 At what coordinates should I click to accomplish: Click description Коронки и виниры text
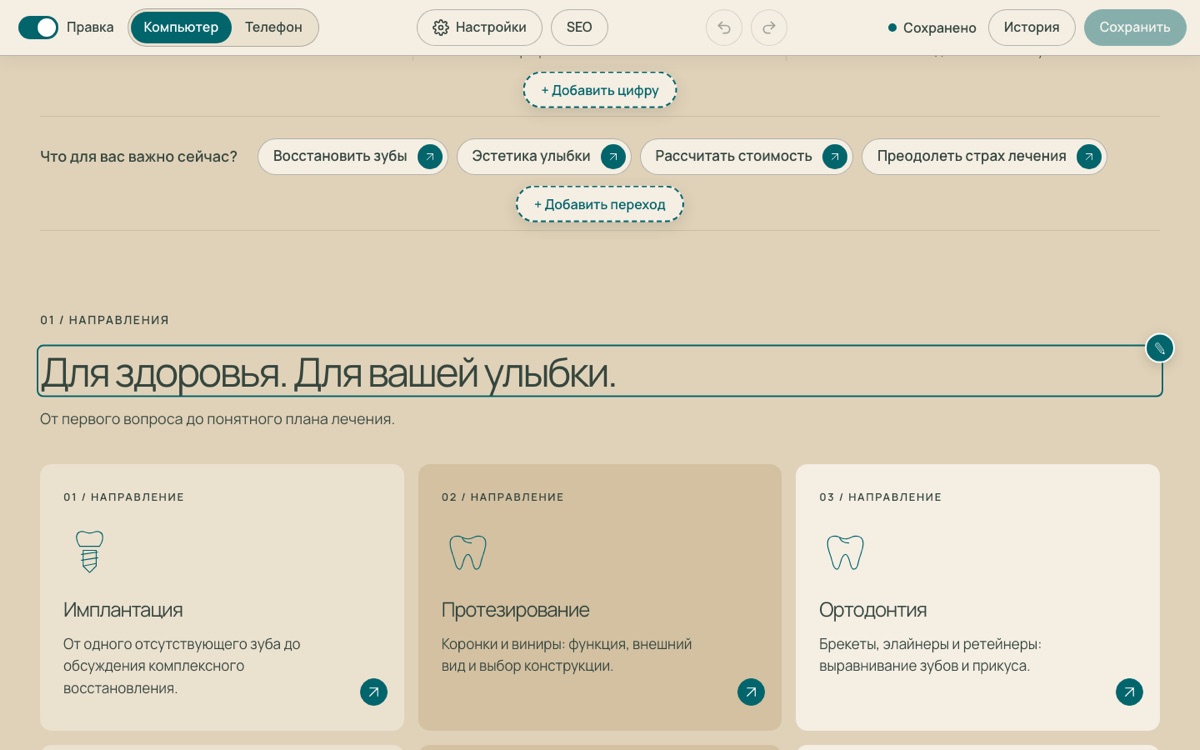click(x=566, y=655)
